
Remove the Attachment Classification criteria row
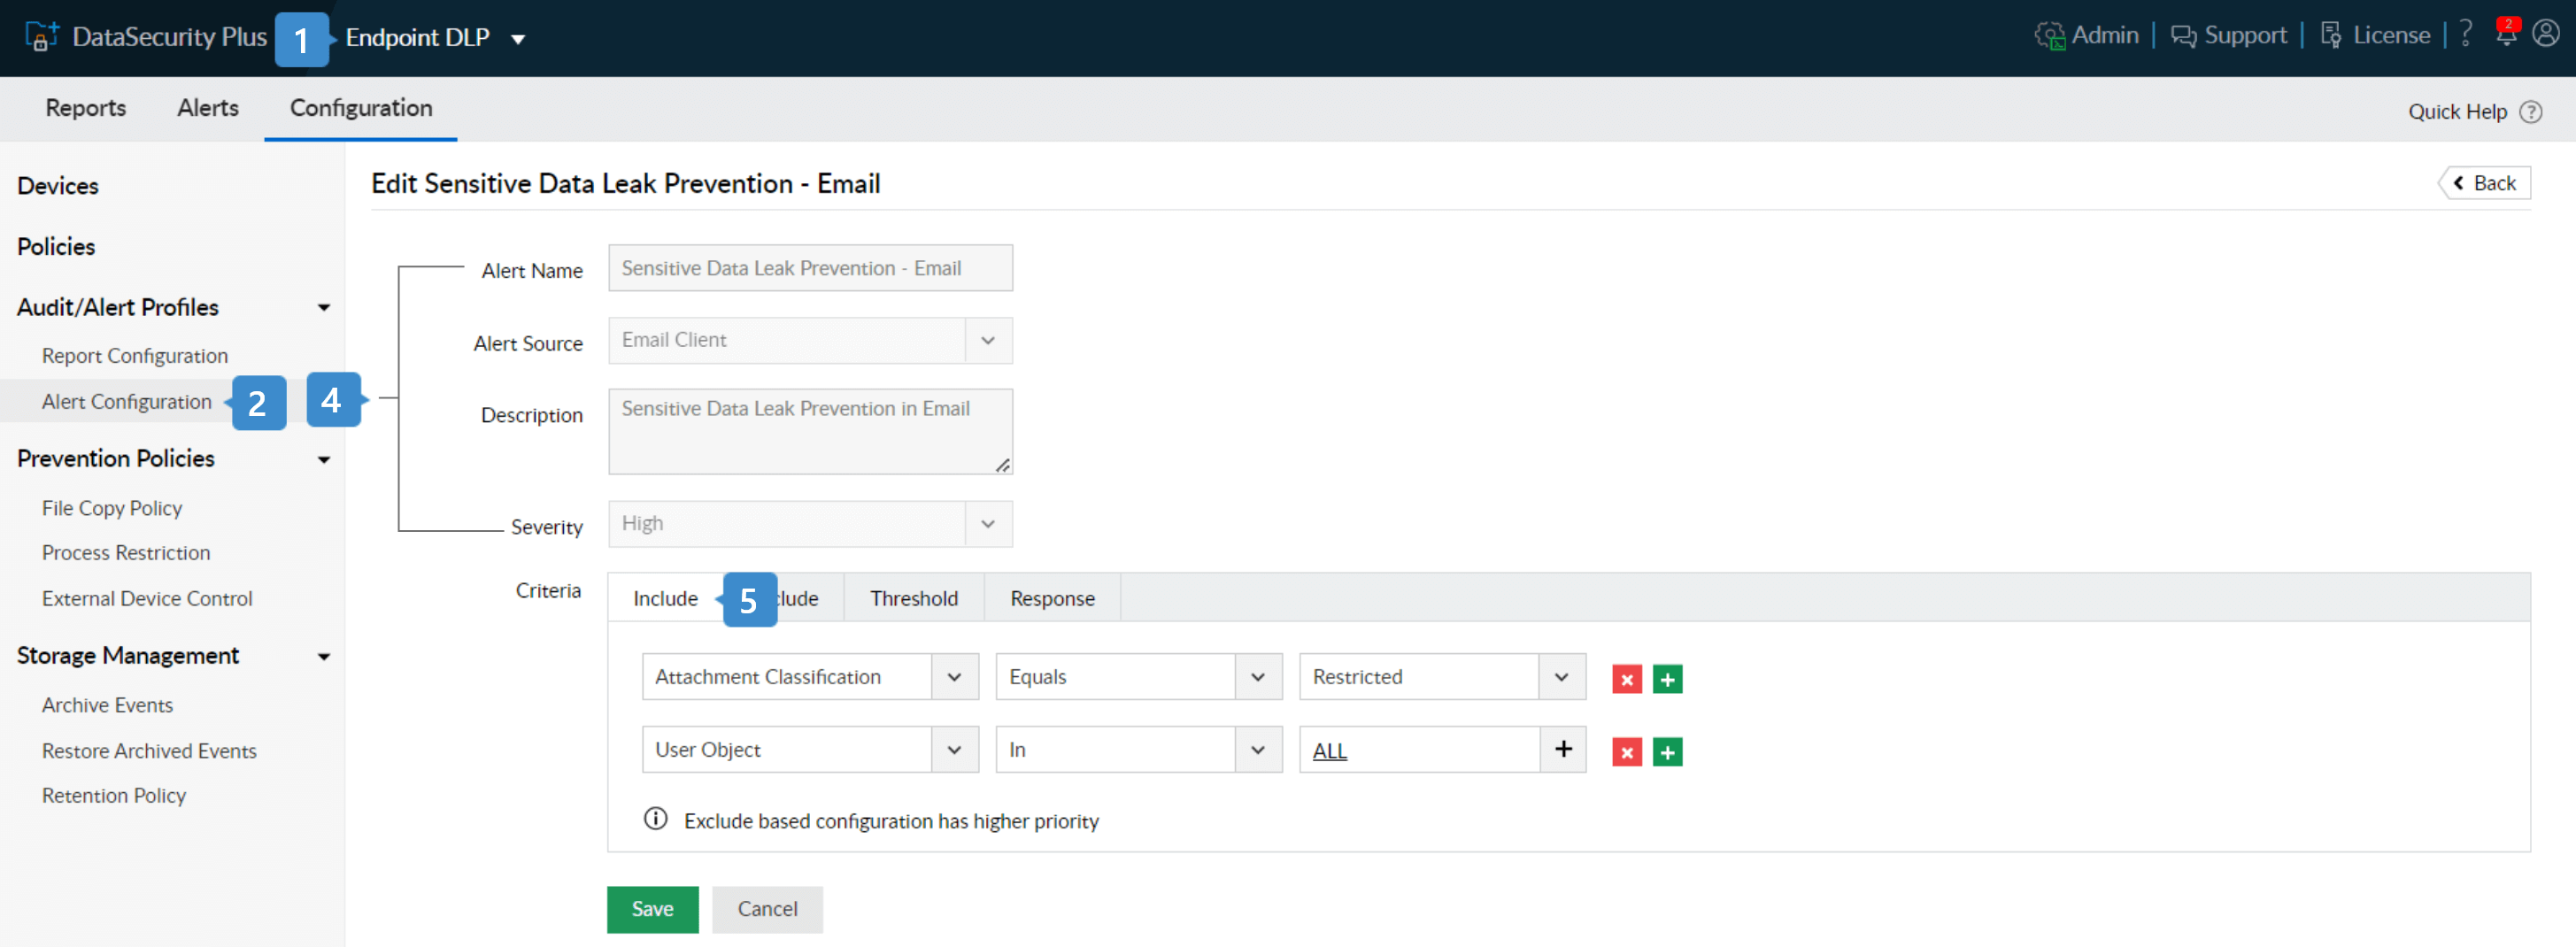(1627, 679)
